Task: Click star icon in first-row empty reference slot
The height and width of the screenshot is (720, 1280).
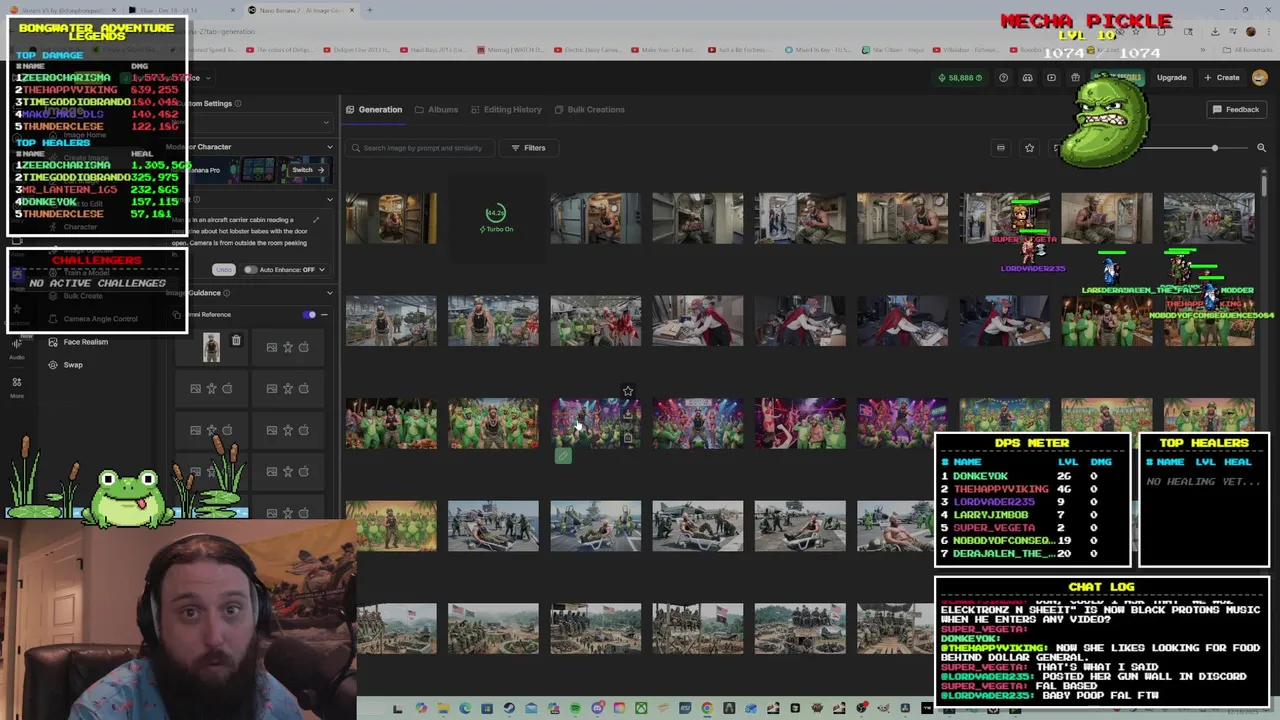Action: coord(288,348)
